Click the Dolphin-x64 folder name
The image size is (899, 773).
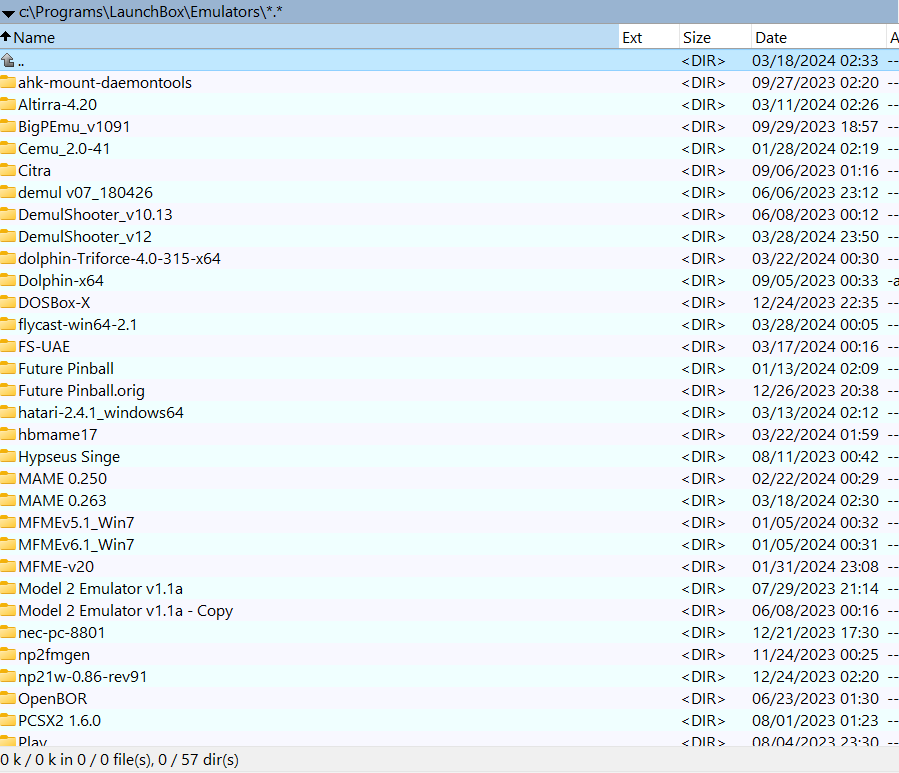(x=61, y=280)
